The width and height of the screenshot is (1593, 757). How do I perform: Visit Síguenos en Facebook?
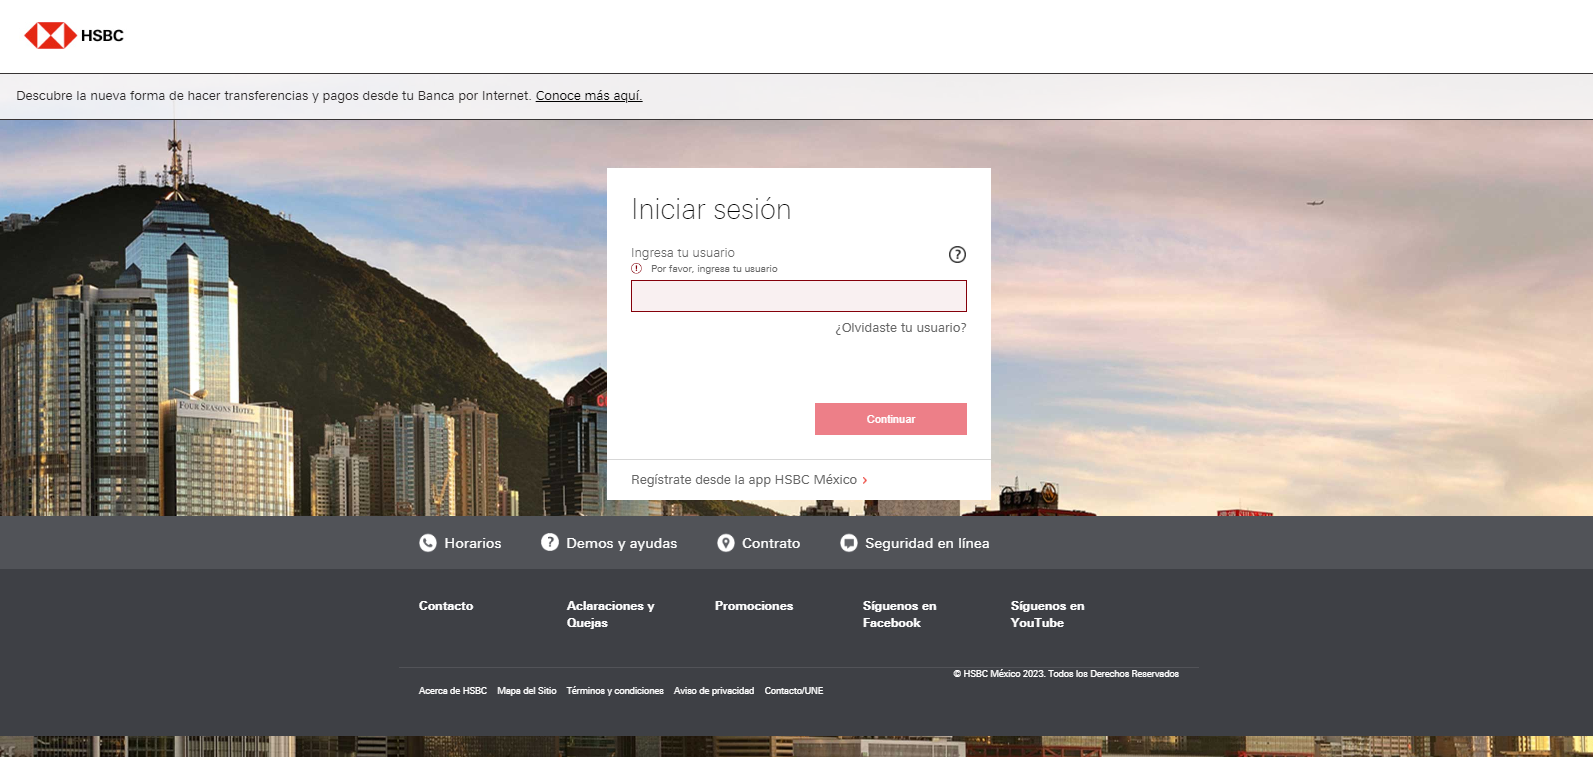coord(899,614)
